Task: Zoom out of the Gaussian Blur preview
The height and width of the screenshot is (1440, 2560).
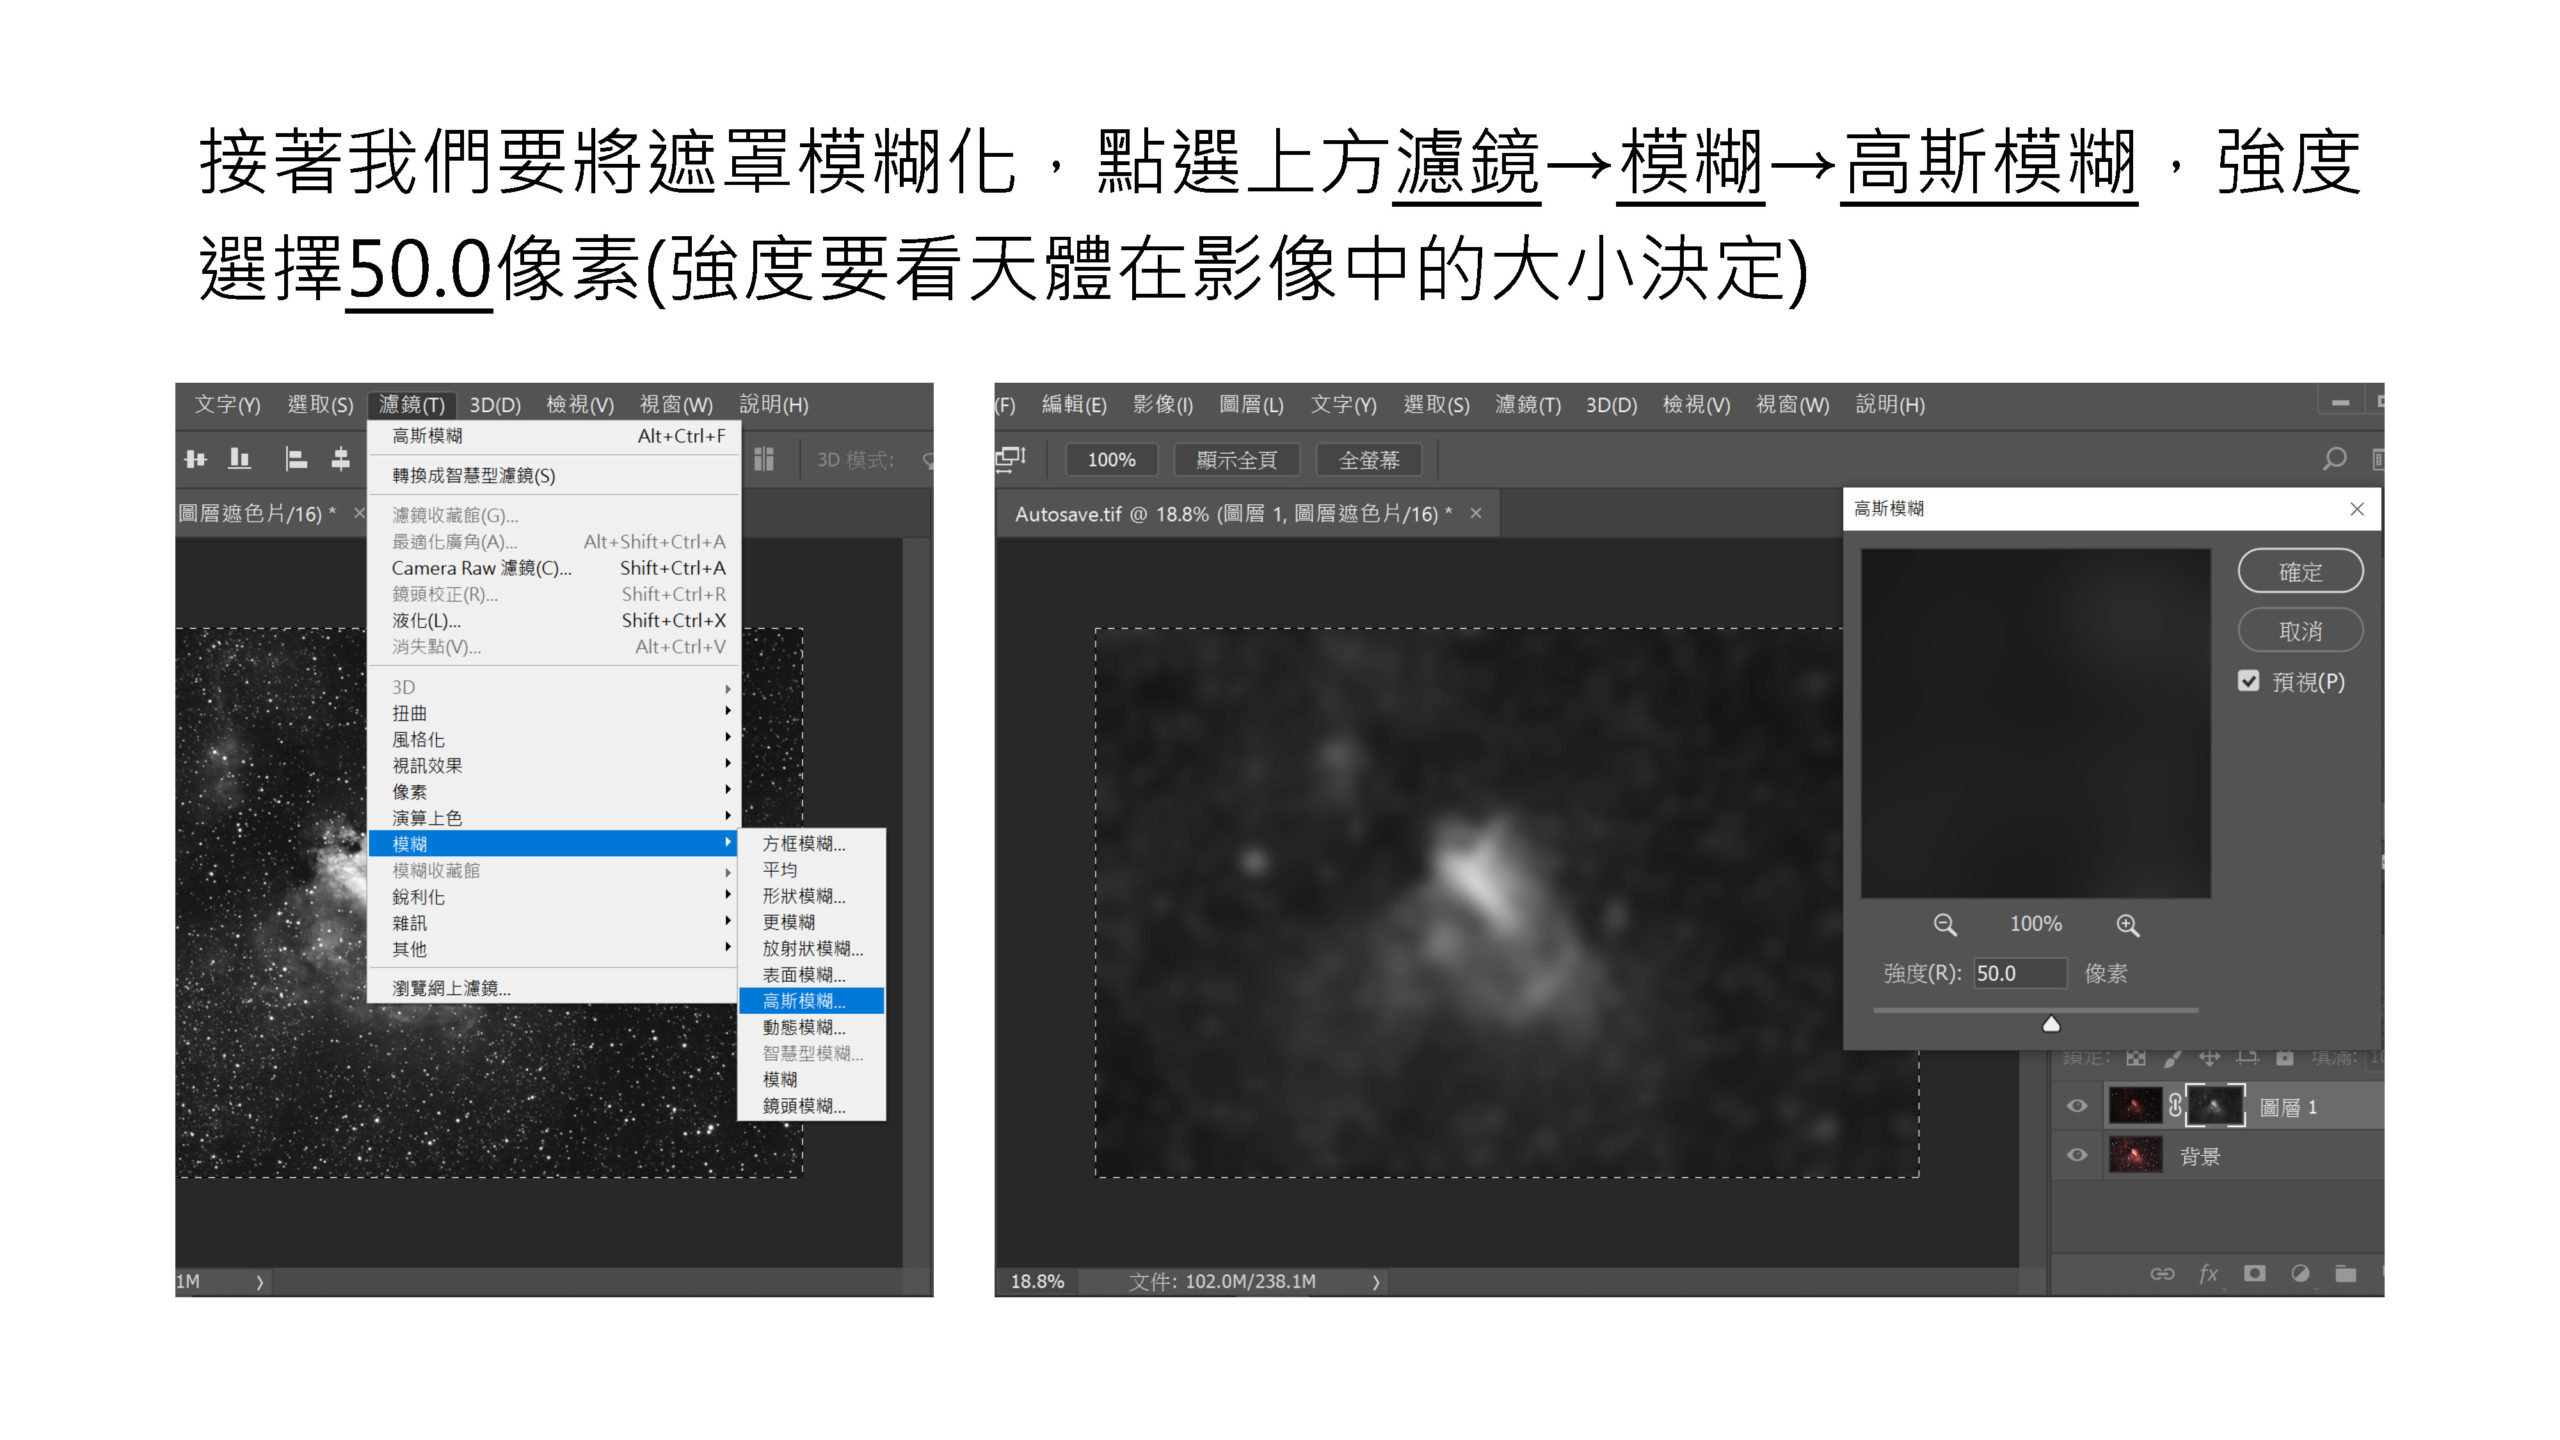Action: coord(1944,924)
